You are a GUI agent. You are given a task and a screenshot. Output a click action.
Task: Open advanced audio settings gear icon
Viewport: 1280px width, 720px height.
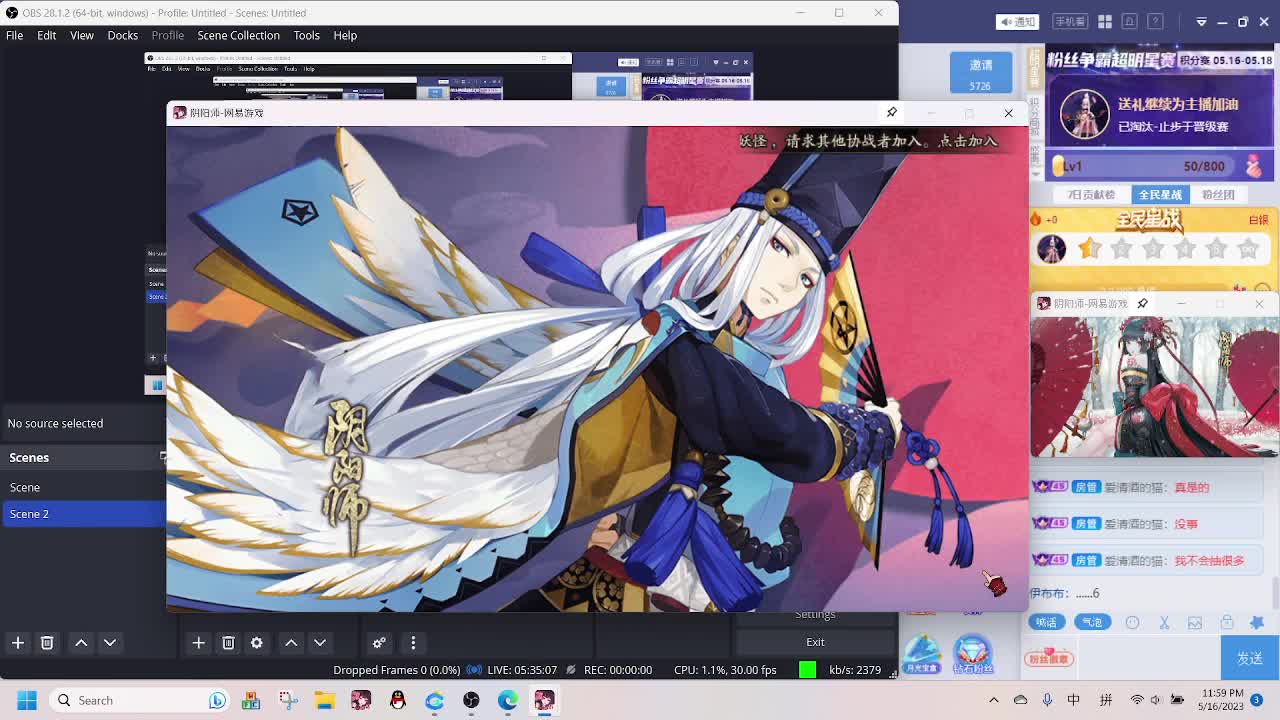[379, 643]
